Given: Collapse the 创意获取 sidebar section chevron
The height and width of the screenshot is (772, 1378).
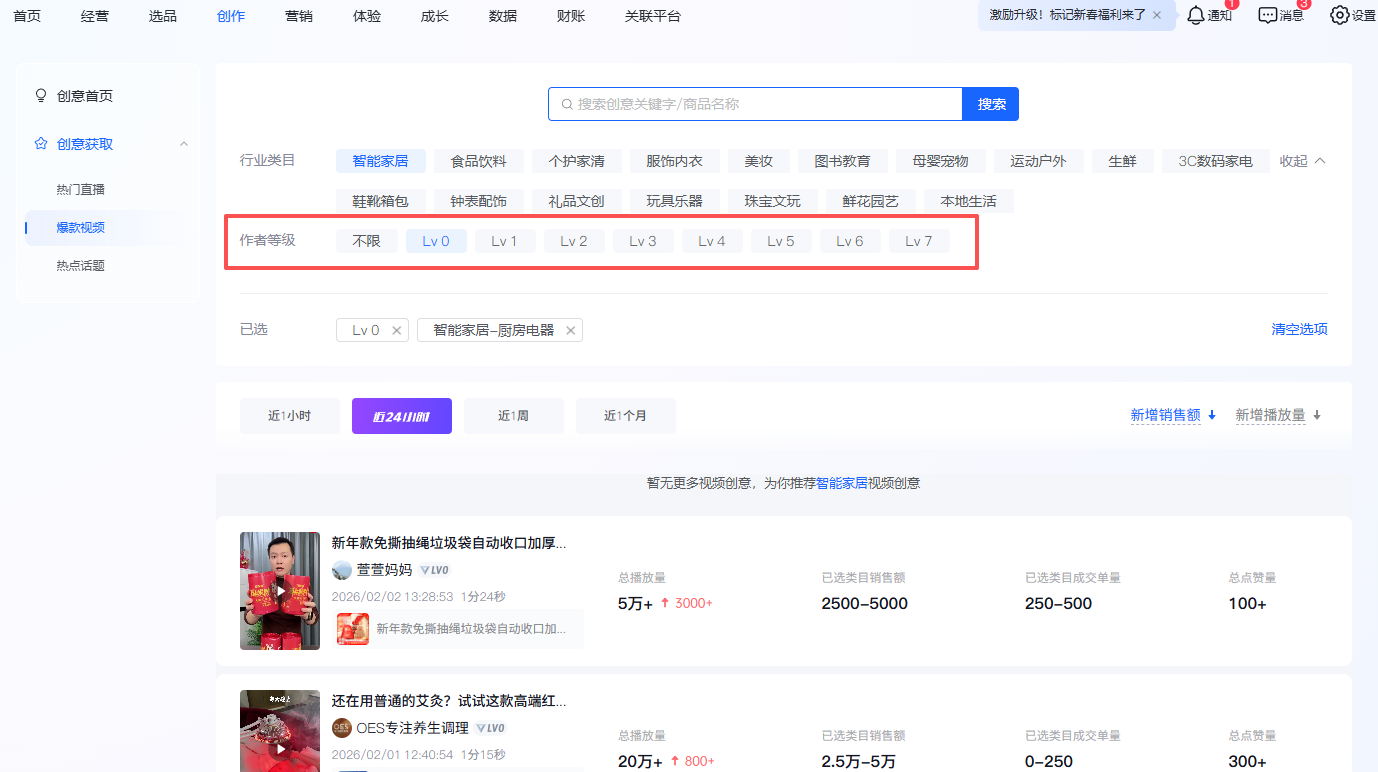Looking at the screenshot, I should click(x=183, y=143).
